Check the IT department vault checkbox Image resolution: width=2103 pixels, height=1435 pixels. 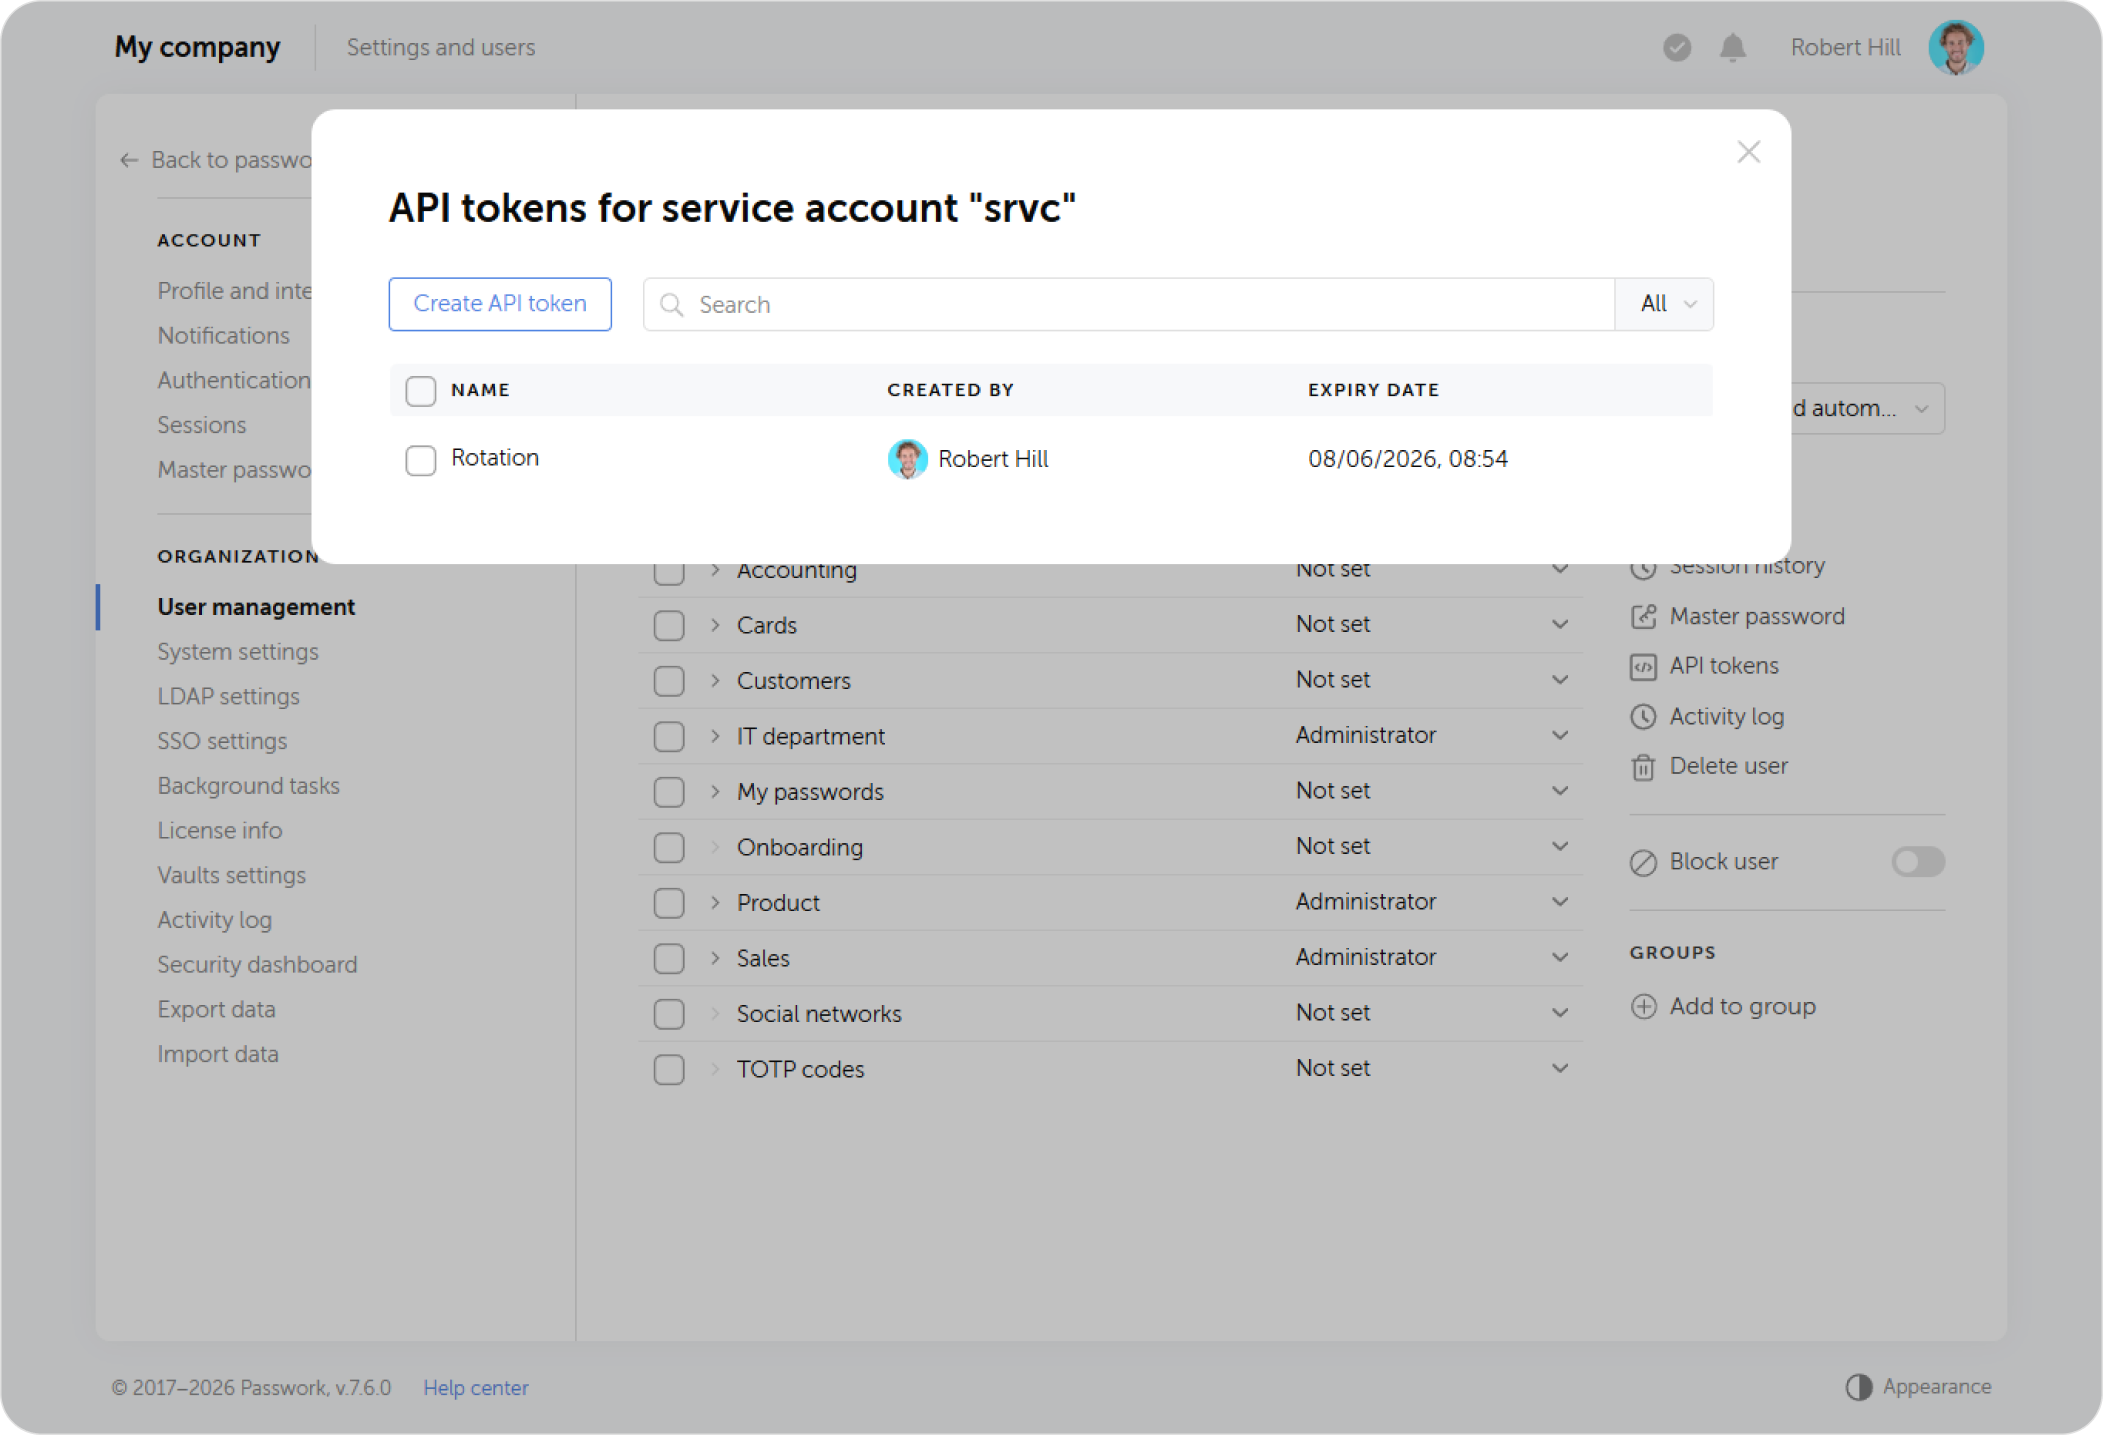point(669,737)
